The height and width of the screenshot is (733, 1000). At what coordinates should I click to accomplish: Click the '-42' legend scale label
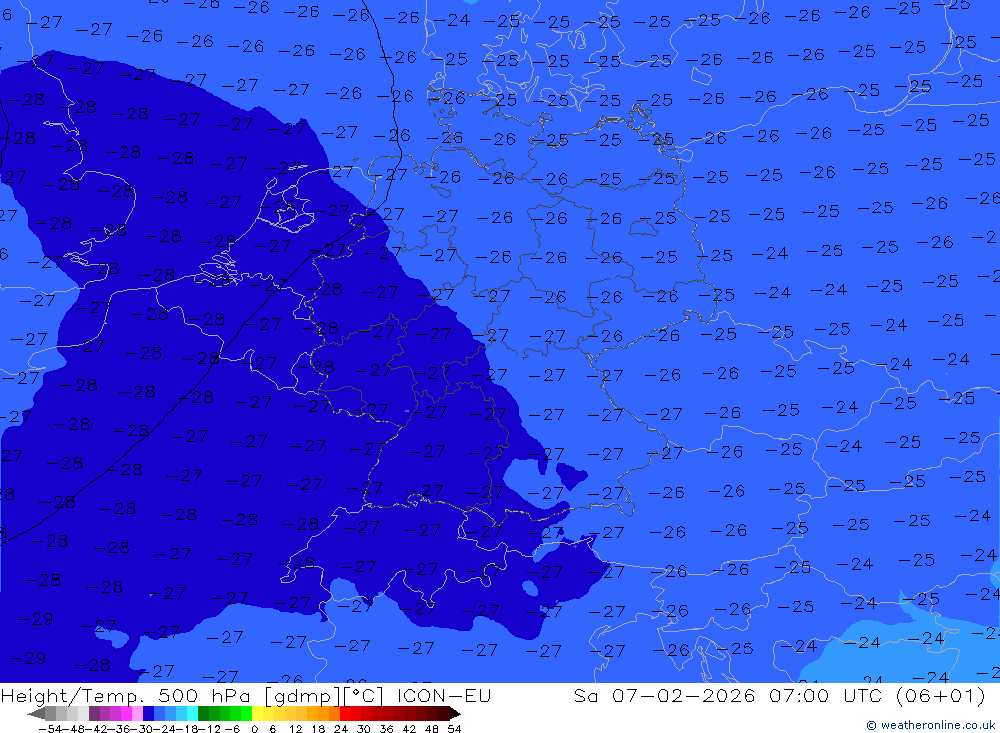96,729
